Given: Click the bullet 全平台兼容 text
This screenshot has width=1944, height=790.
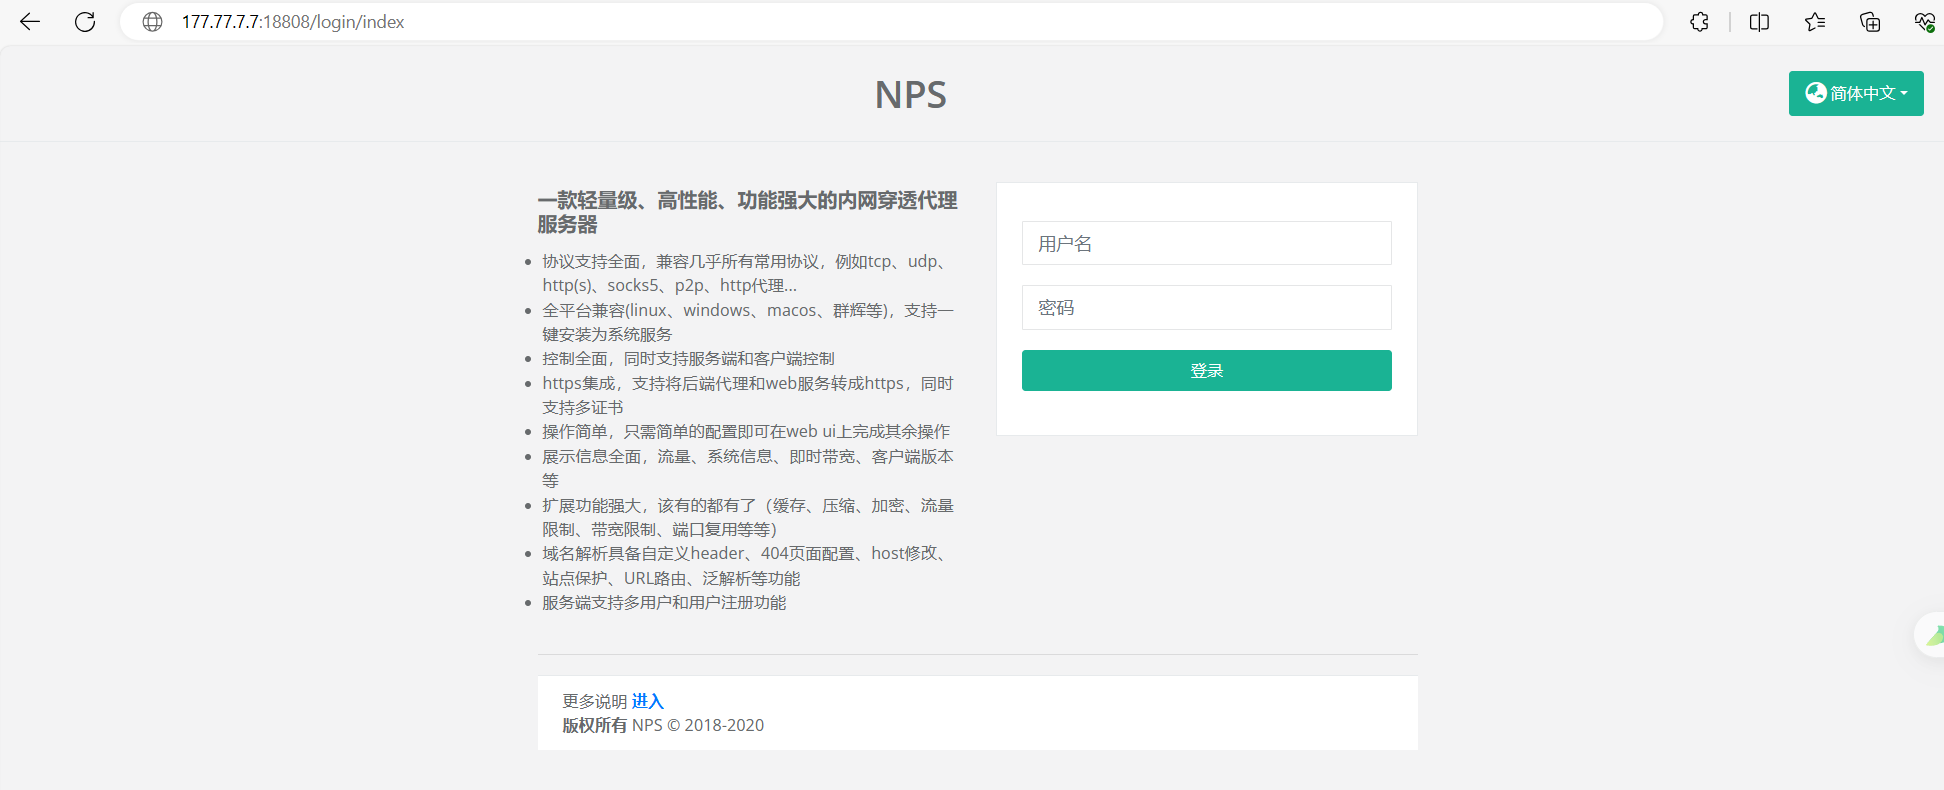Looking at the screenshot, I should coord(747,322).
